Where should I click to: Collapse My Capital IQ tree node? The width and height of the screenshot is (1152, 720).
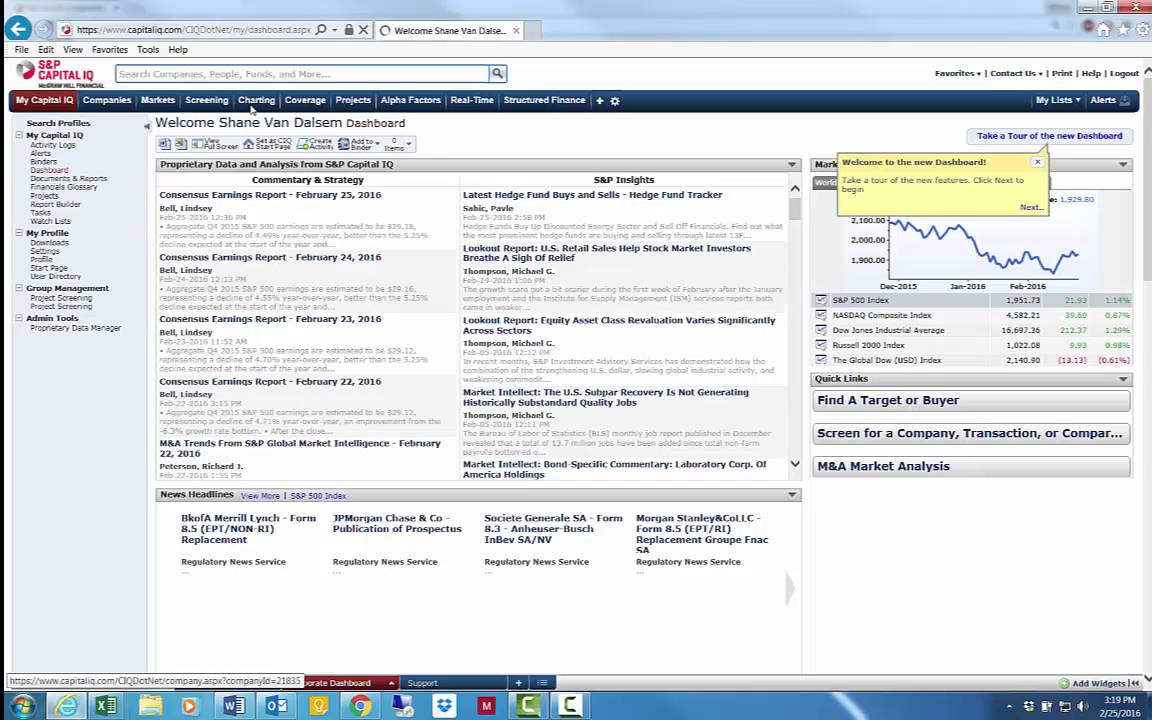point(19,135)
